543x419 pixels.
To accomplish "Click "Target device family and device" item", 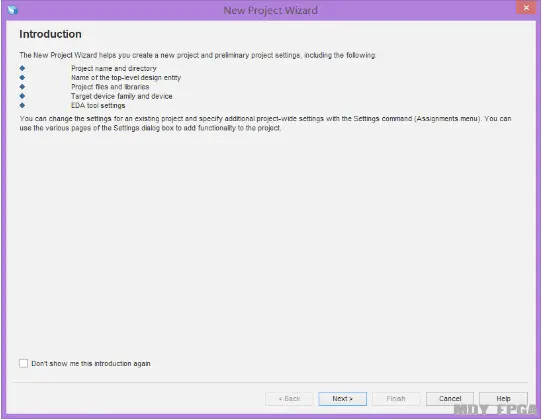I will pos(122,96).
